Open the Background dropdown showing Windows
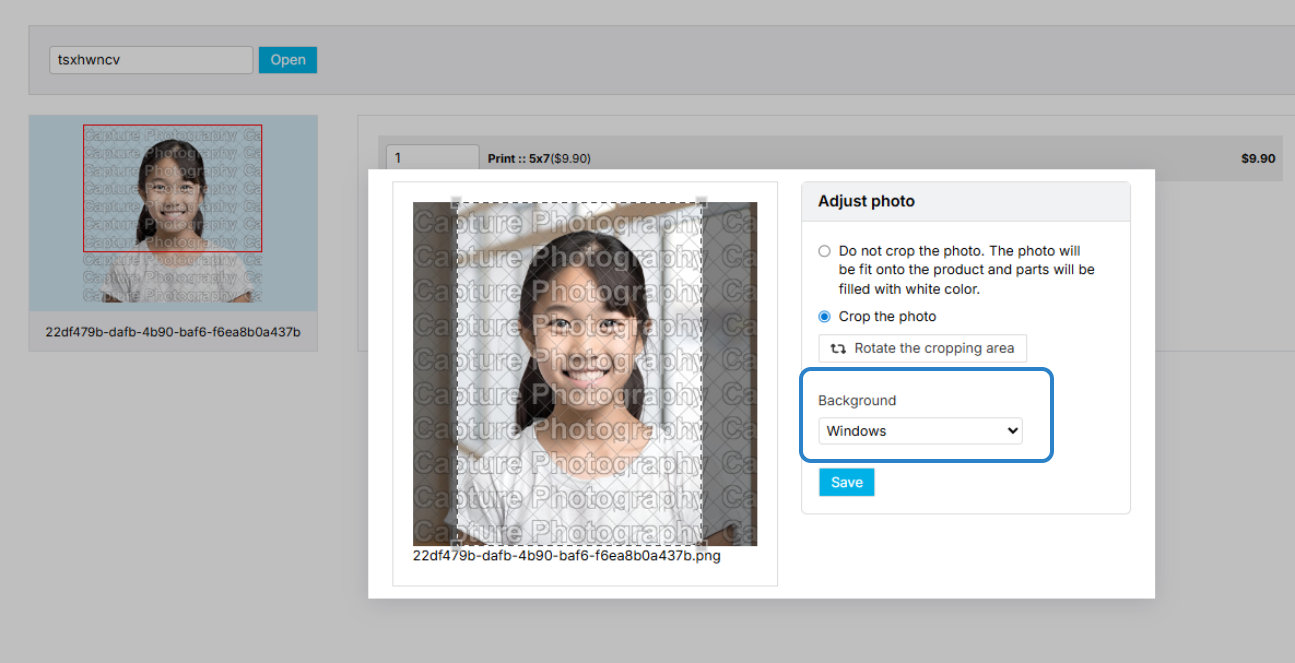This screenshot has height=663, width=1295. [x=920, y=431]
